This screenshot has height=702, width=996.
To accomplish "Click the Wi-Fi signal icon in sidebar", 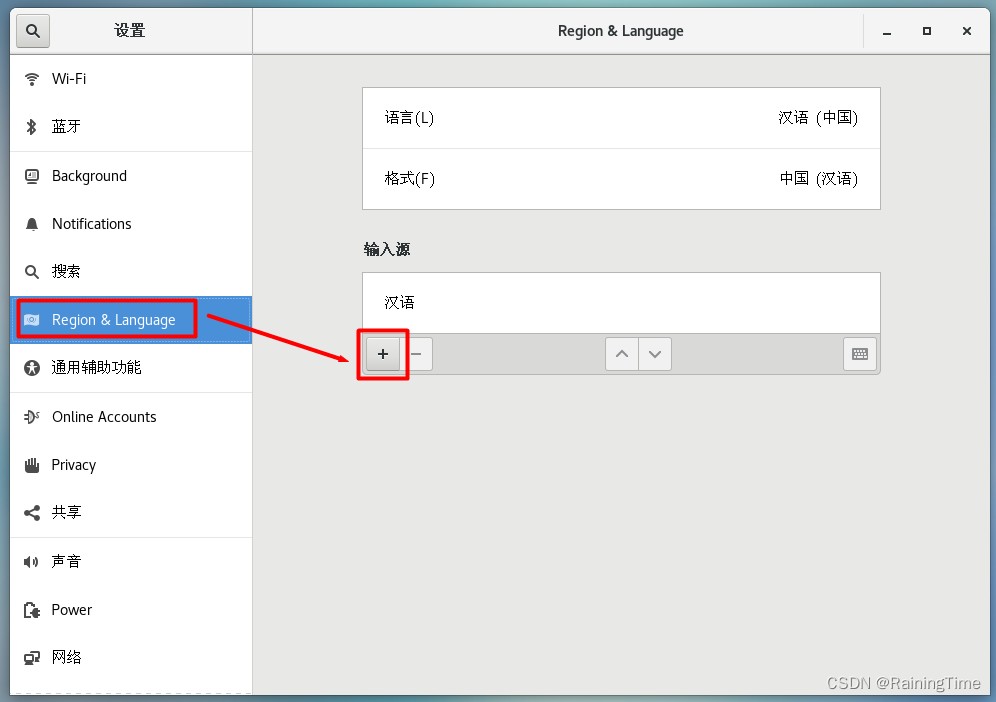I will click(x=32, y=79).
